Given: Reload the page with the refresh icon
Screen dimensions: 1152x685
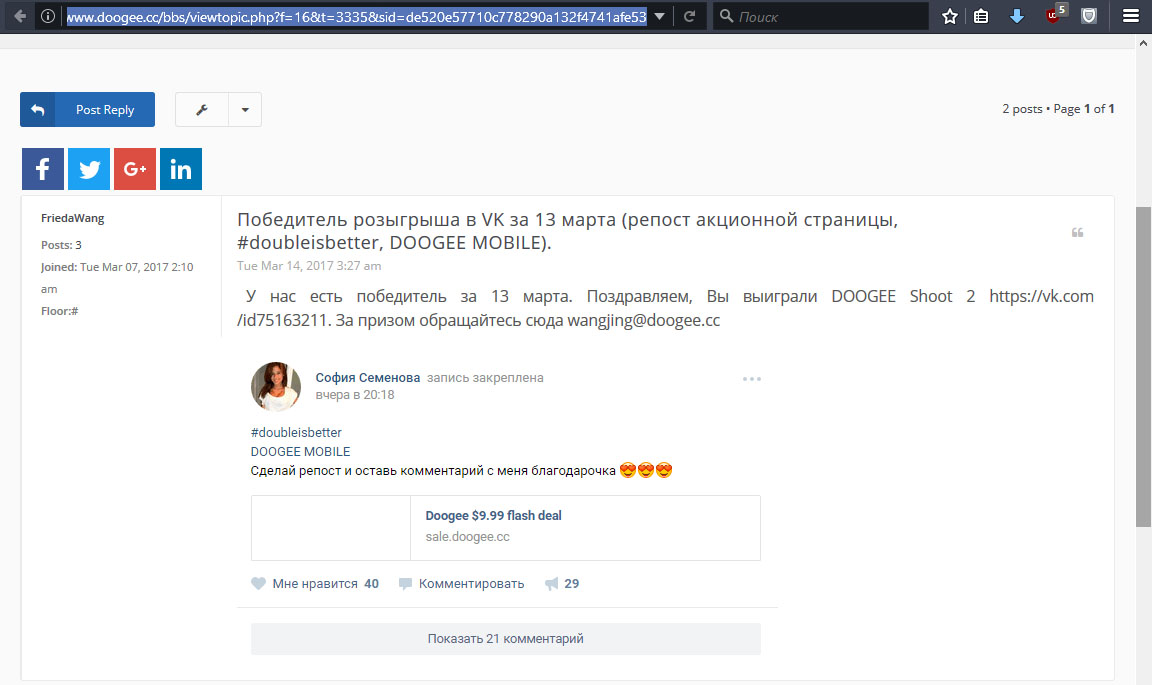Looking at the screenshot, I should 689,16.
